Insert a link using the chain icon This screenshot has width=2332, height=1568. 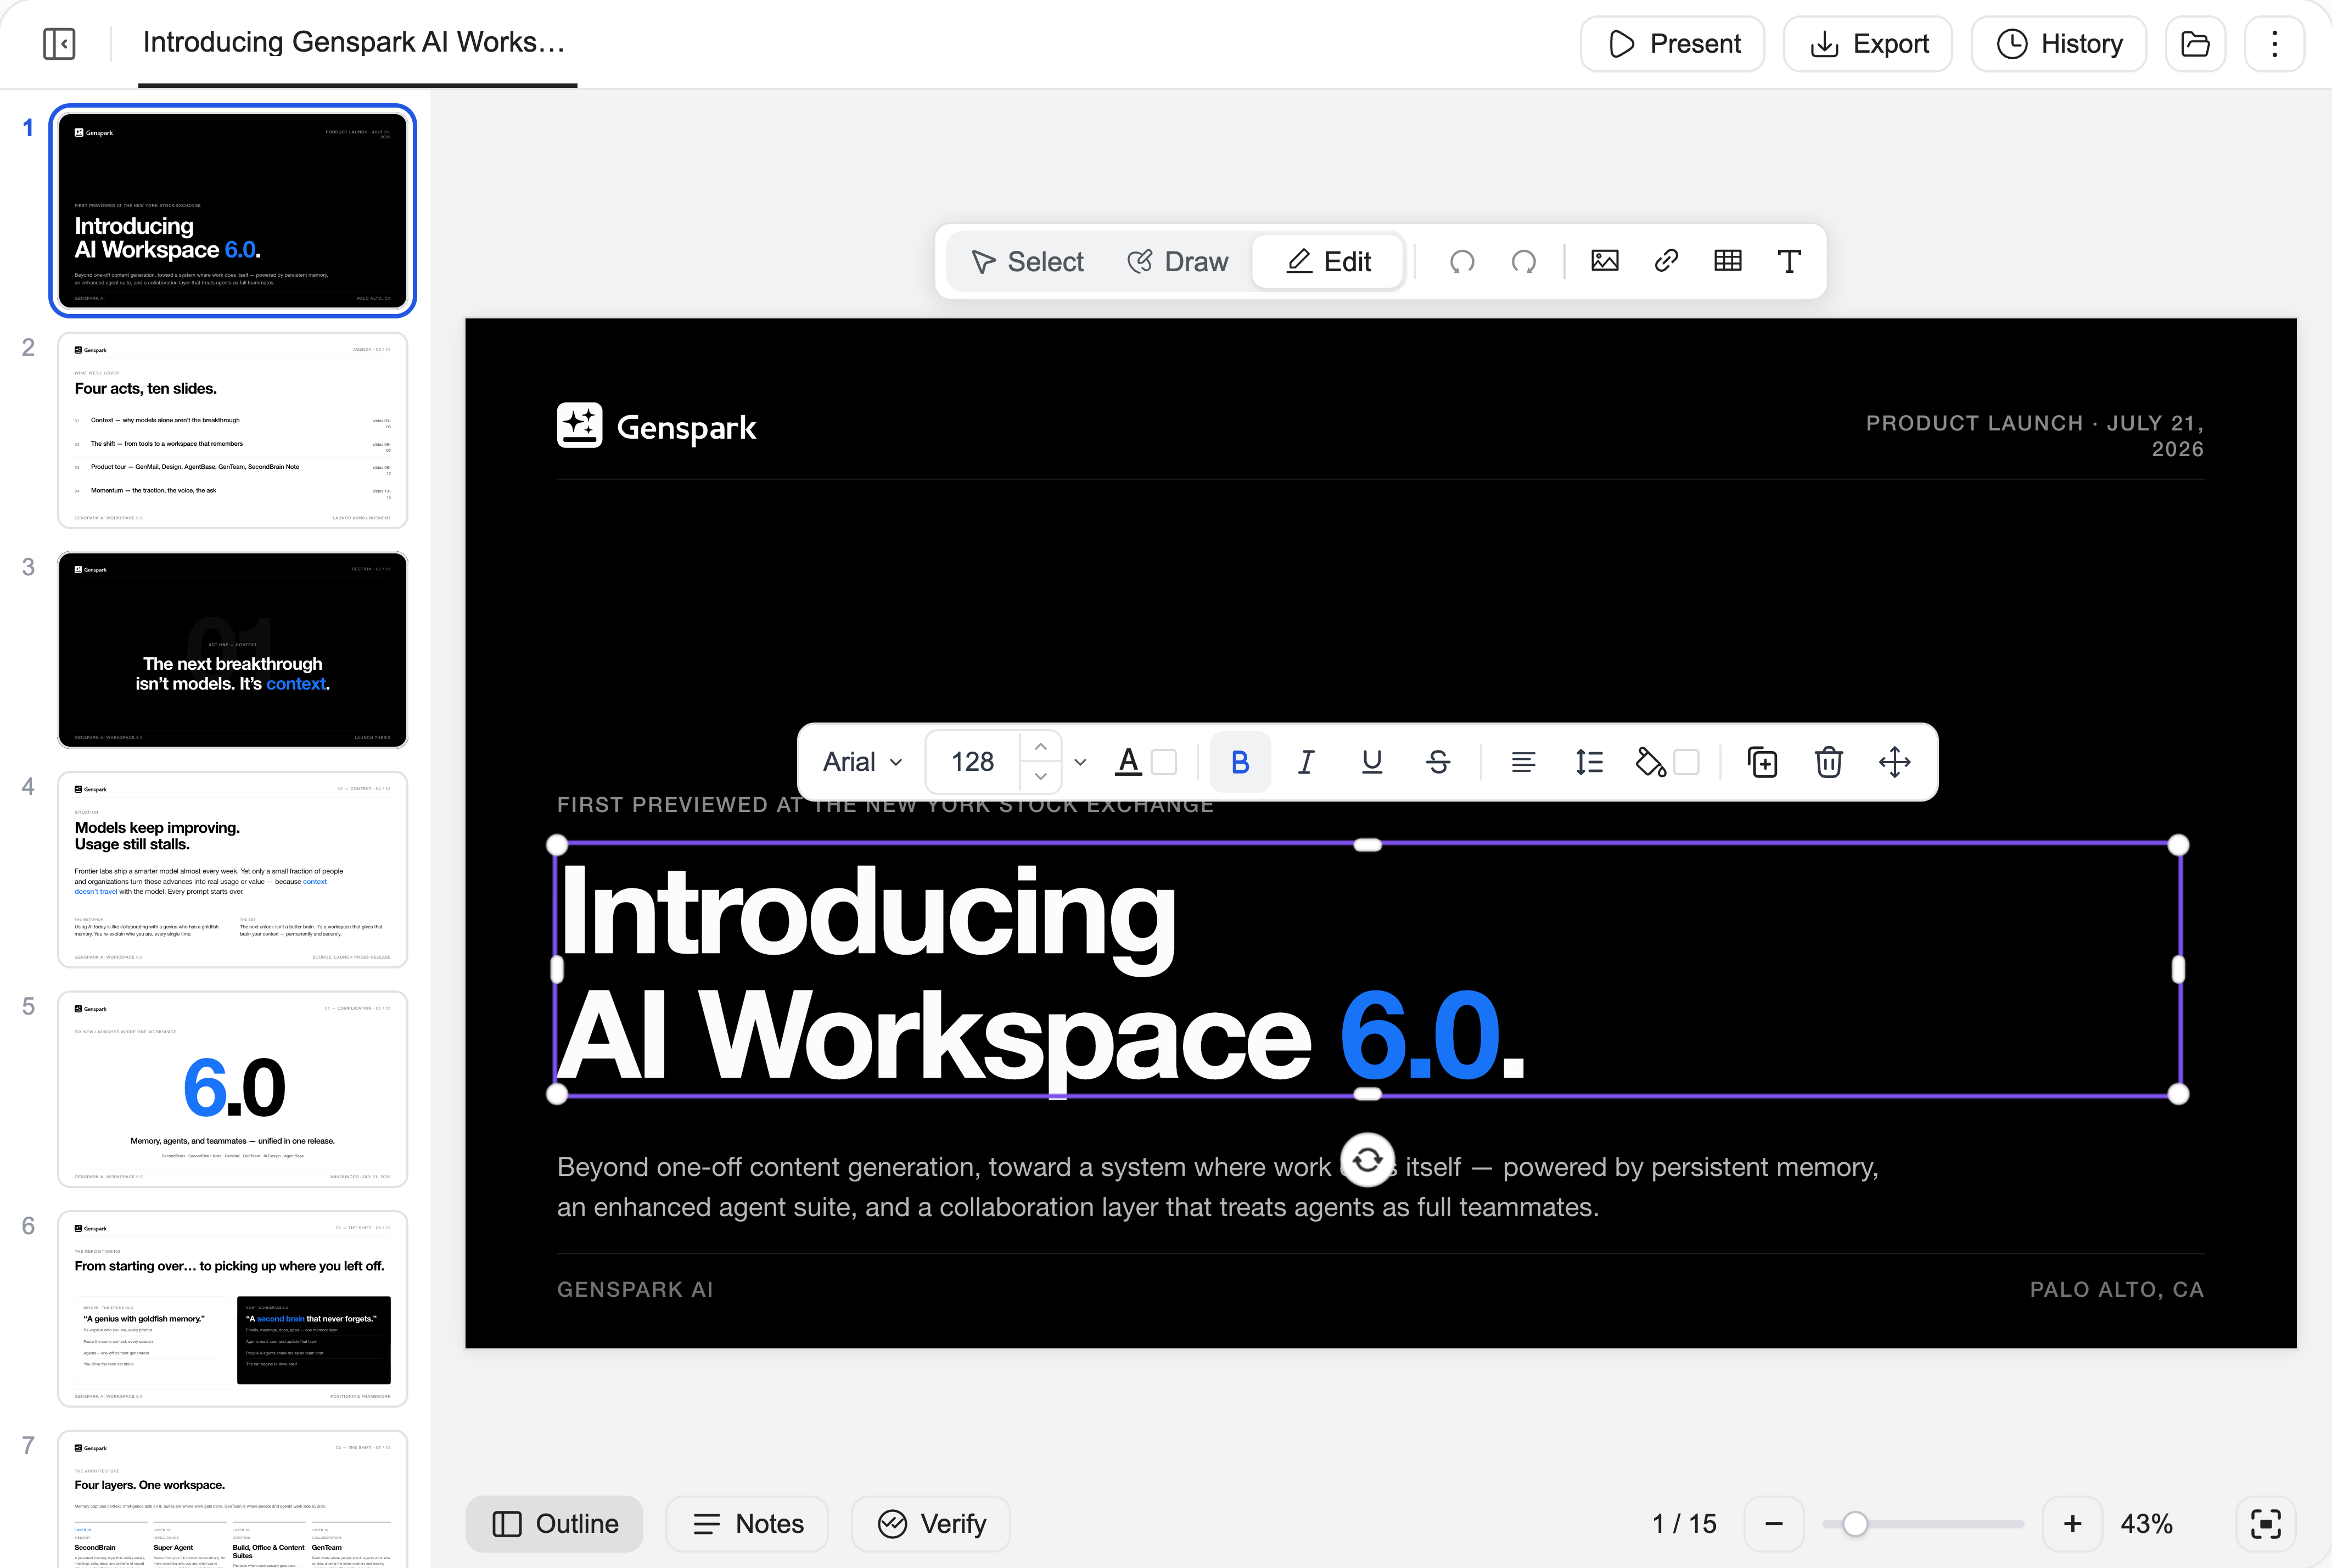(1666, 261)
